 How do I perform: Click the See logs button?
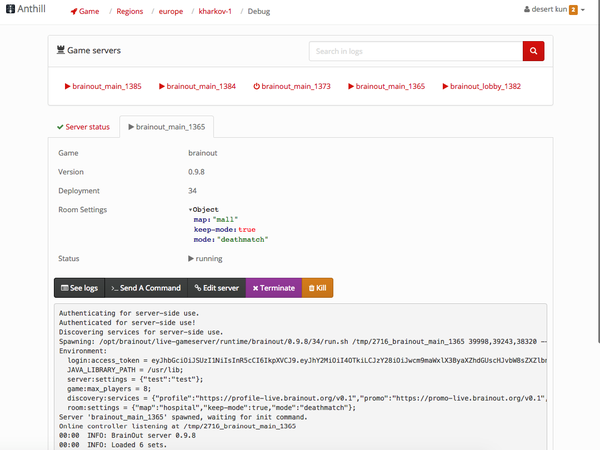[x=78, y=287]
